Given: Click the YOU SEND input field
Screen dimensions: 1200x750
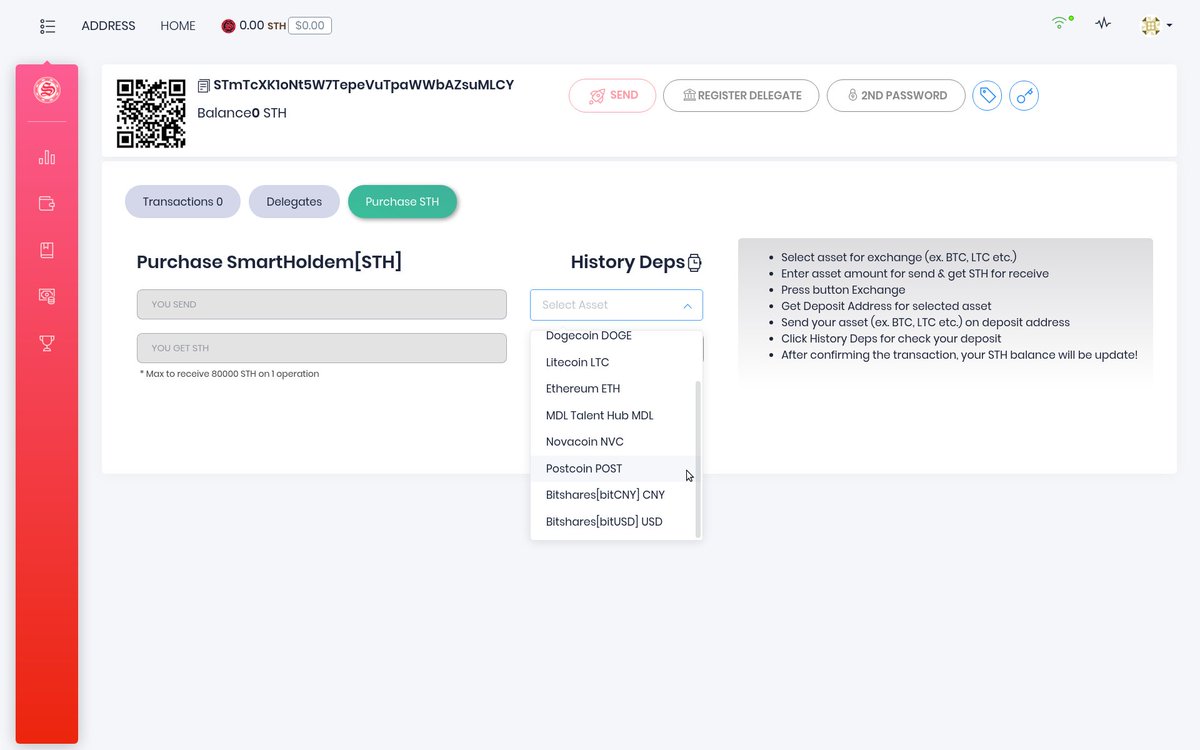Looking at the screenshot, I should pyautogui.click(x=321, y=304).
